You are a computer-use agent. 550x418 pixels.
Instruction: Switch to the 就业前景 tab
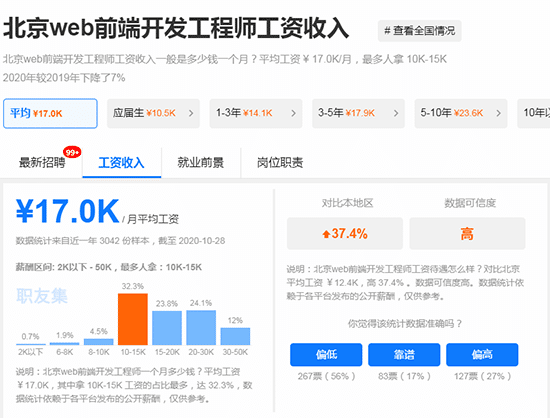pyautogui.click(x=201, y=163)
